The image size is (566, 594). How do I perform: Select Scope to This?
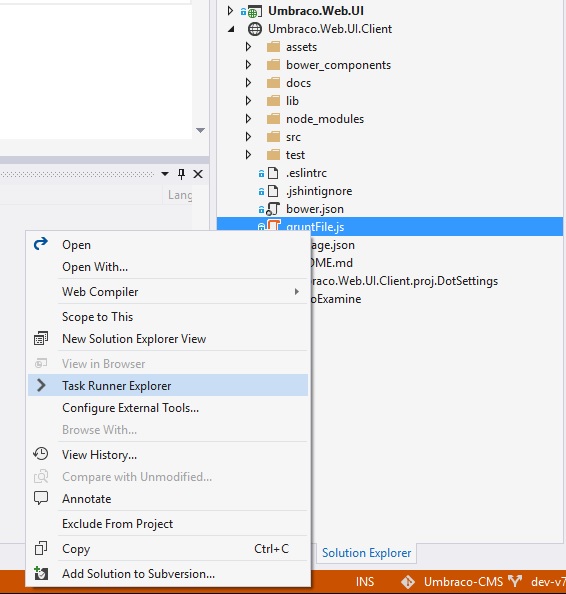click(167, 317)
